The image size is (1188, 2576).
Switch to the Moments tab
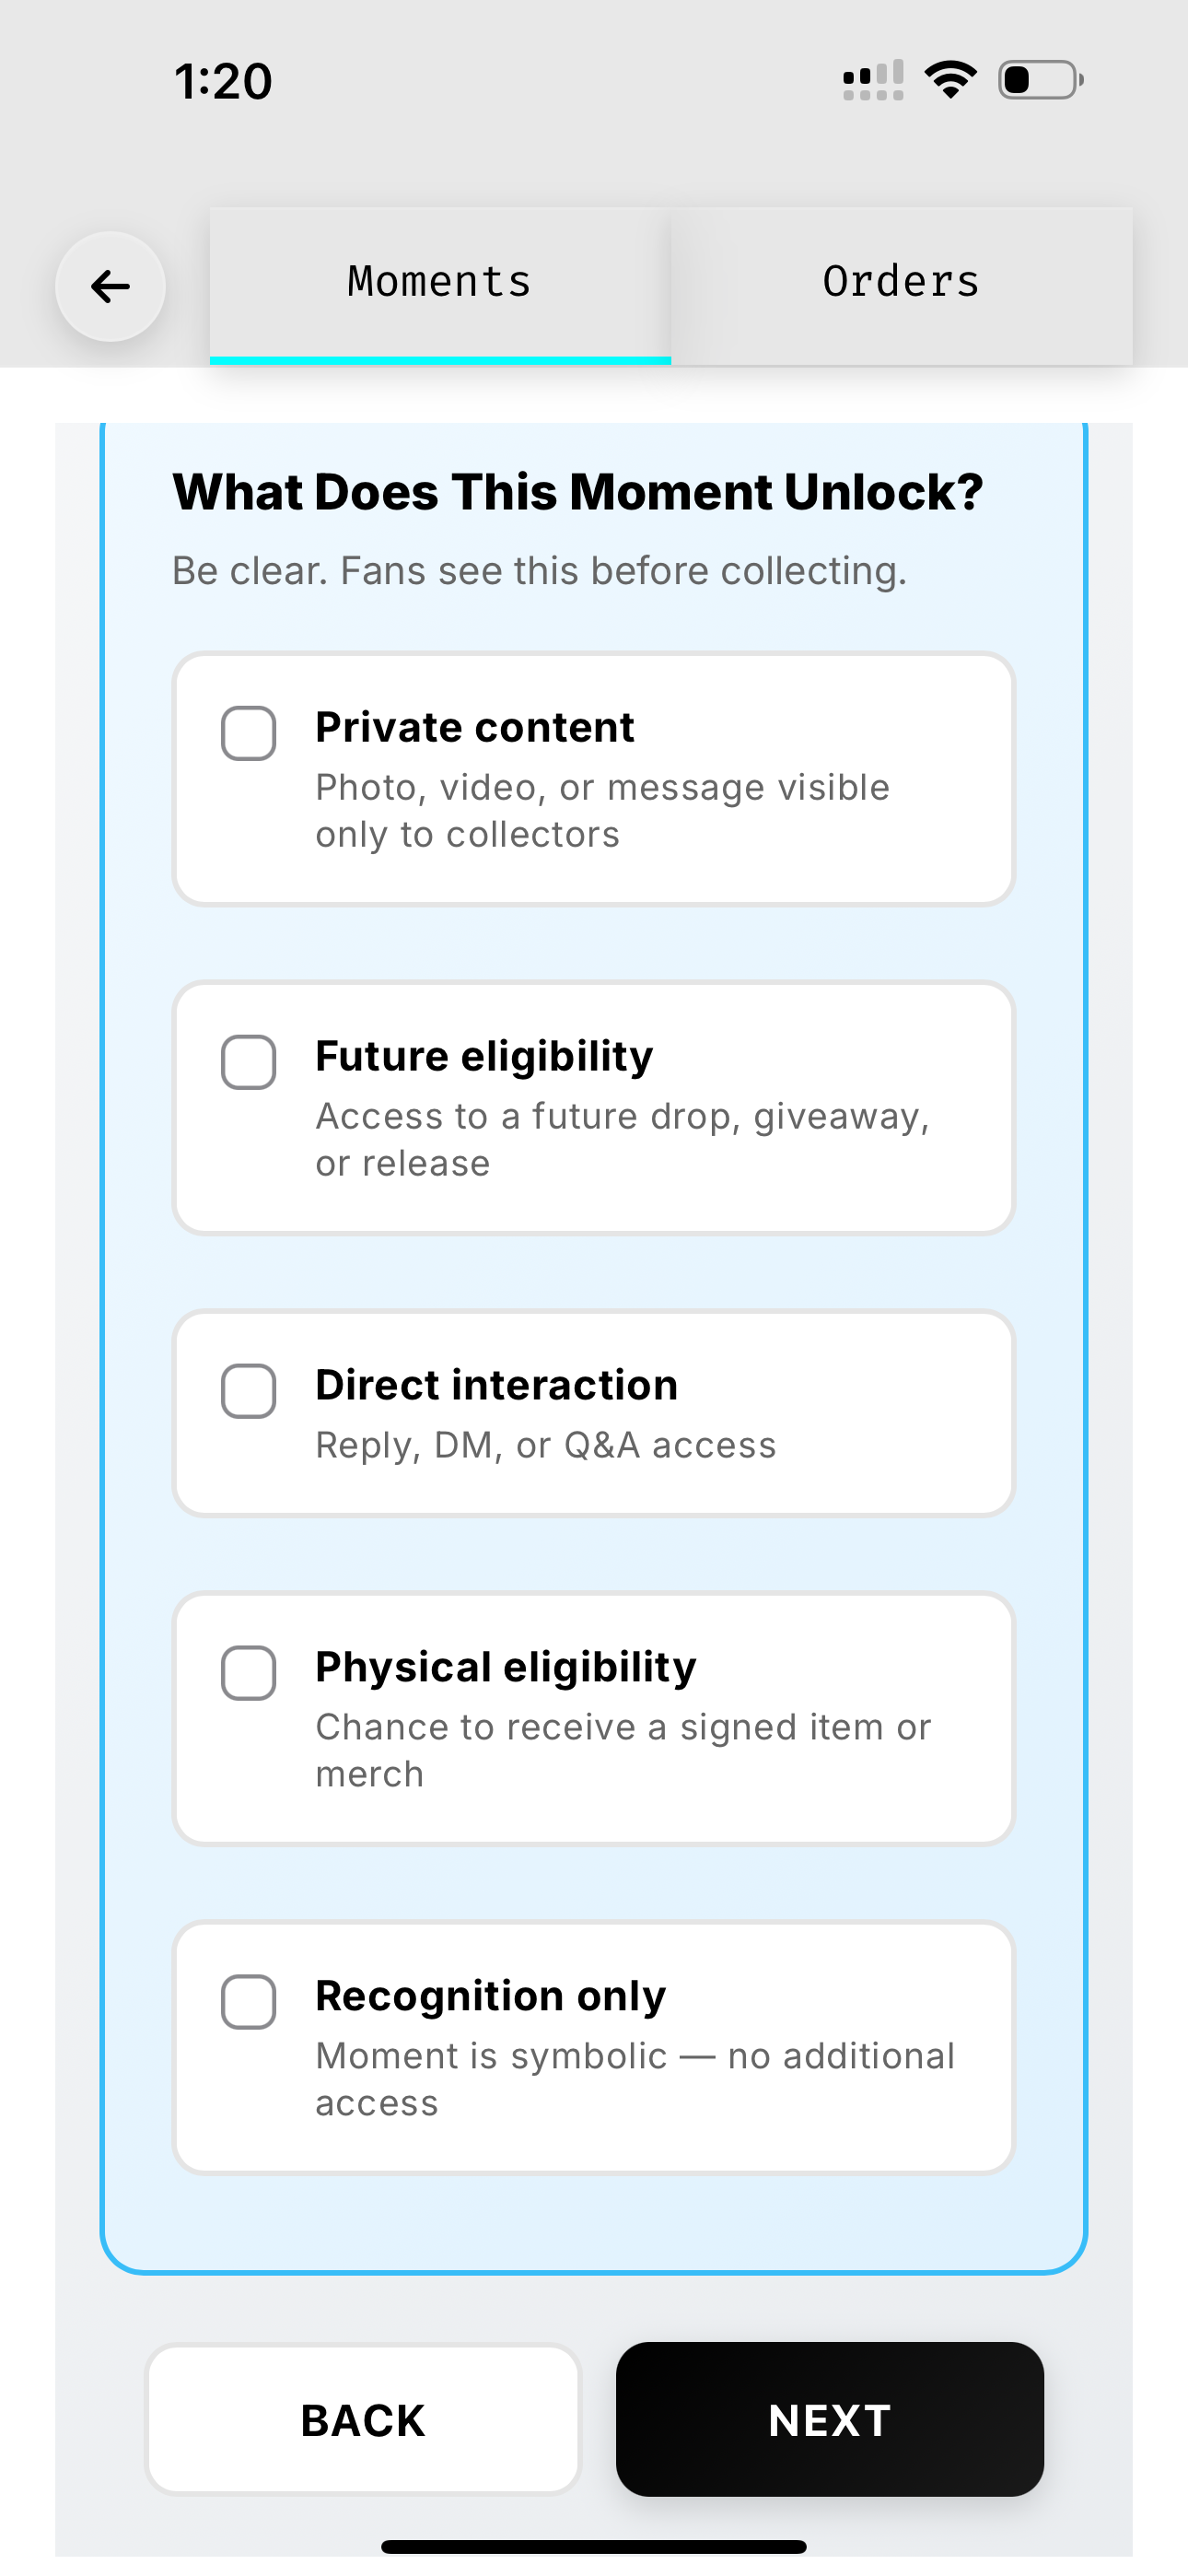coord(440,282)
